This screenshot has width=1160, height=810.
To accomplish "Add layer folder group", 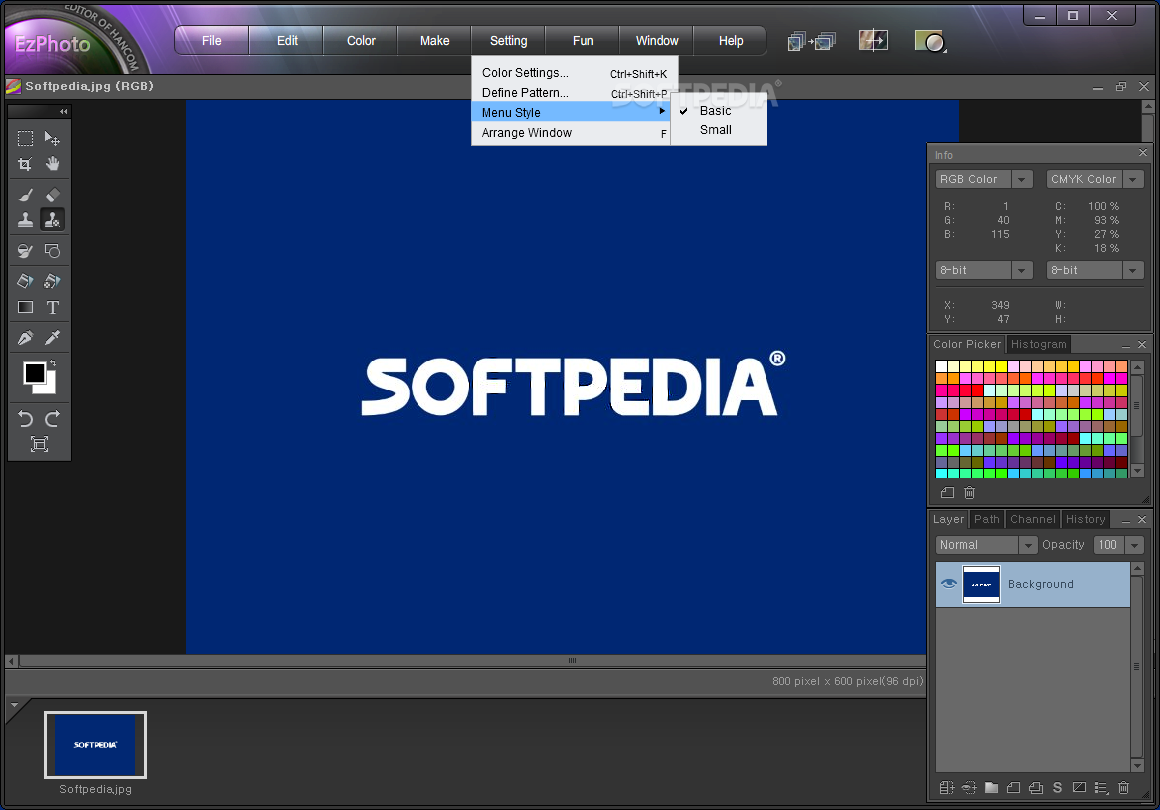I will click(x=991, y=788).
